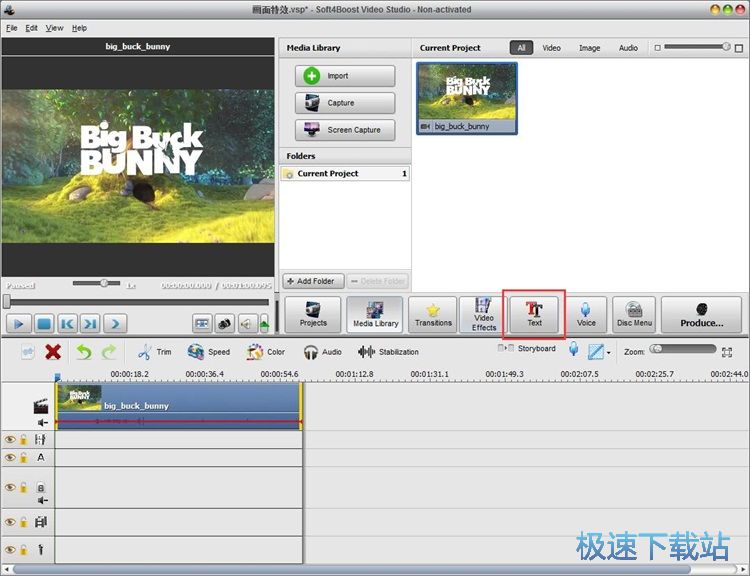The width and height of the screenshot is (750, 576).
Task: Open the File menu
Action: (11, 28)
